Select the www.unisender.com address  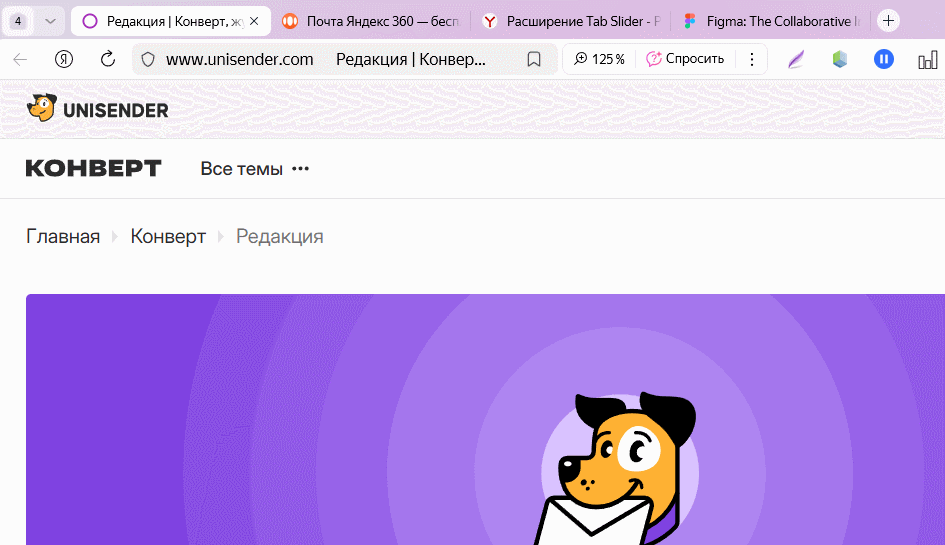click(x=240, y=59)
